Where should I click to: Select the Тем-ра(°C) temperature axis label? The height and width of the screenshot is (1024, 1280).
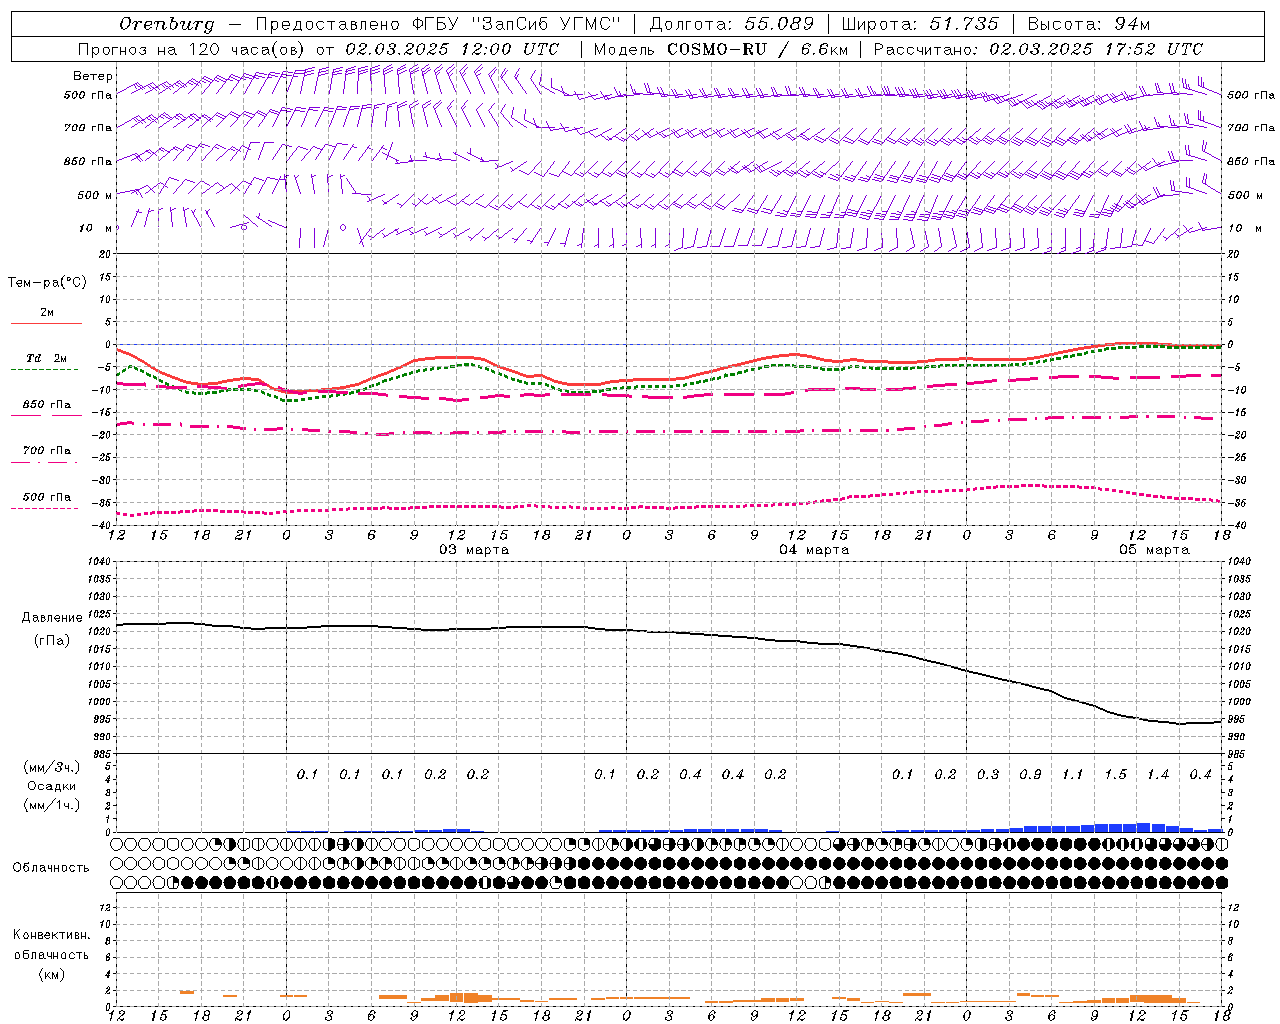[47, 283]
